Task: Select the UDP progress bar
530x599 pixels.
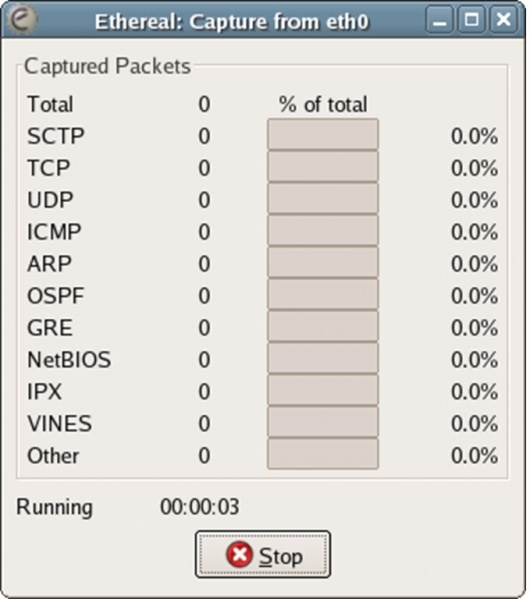Action: click(323, 198)
